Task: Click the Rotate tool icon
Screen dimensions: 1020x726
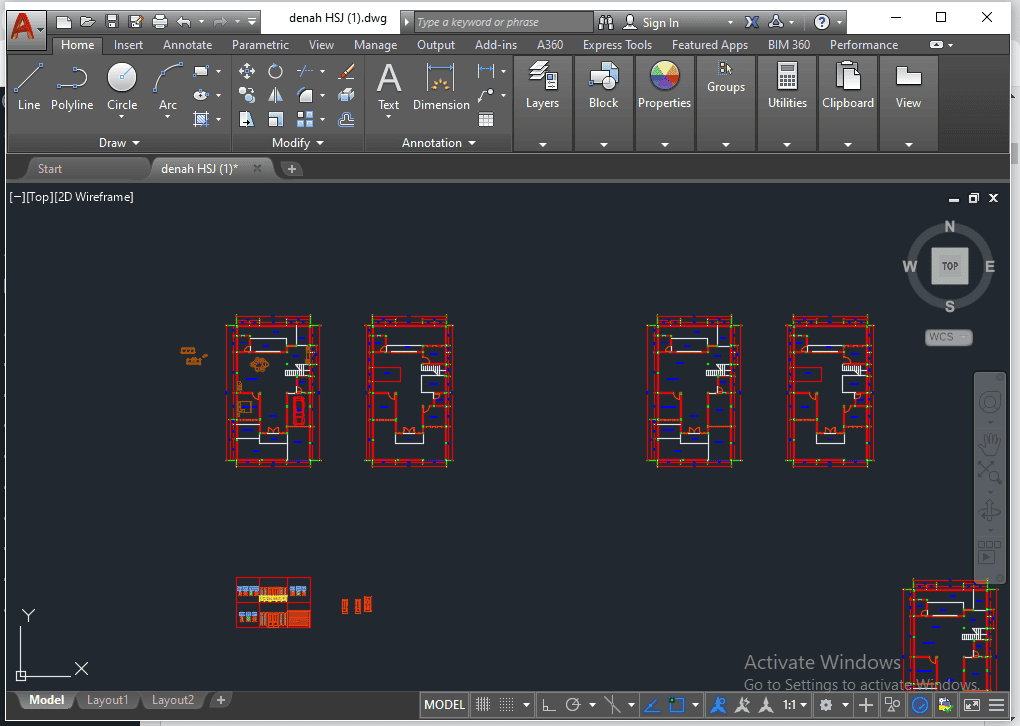Action: tap(275, 71)
